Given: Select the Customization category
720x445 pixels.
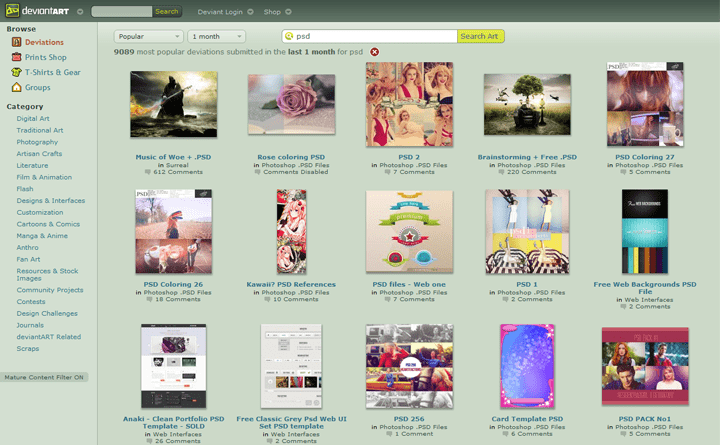Looking at the screenshot, I should click(40, 212).
